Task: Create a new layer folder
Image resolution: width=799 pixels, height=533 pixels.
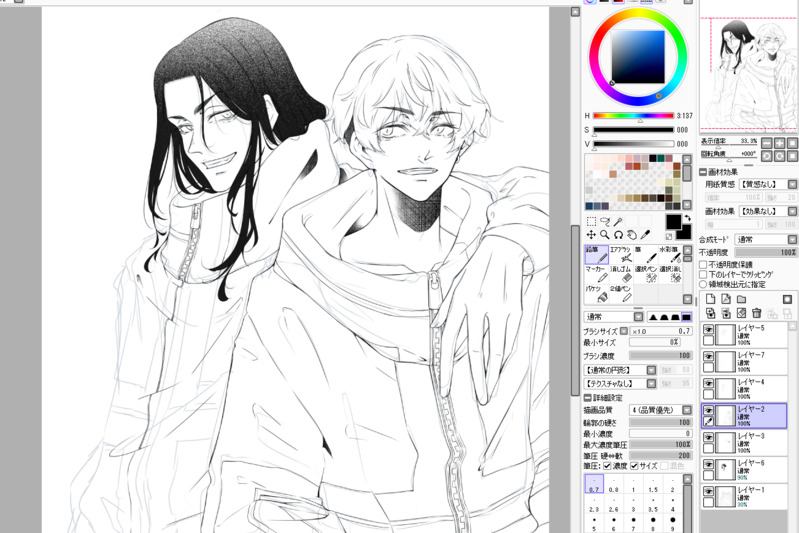Action: [x=741, y=299]
